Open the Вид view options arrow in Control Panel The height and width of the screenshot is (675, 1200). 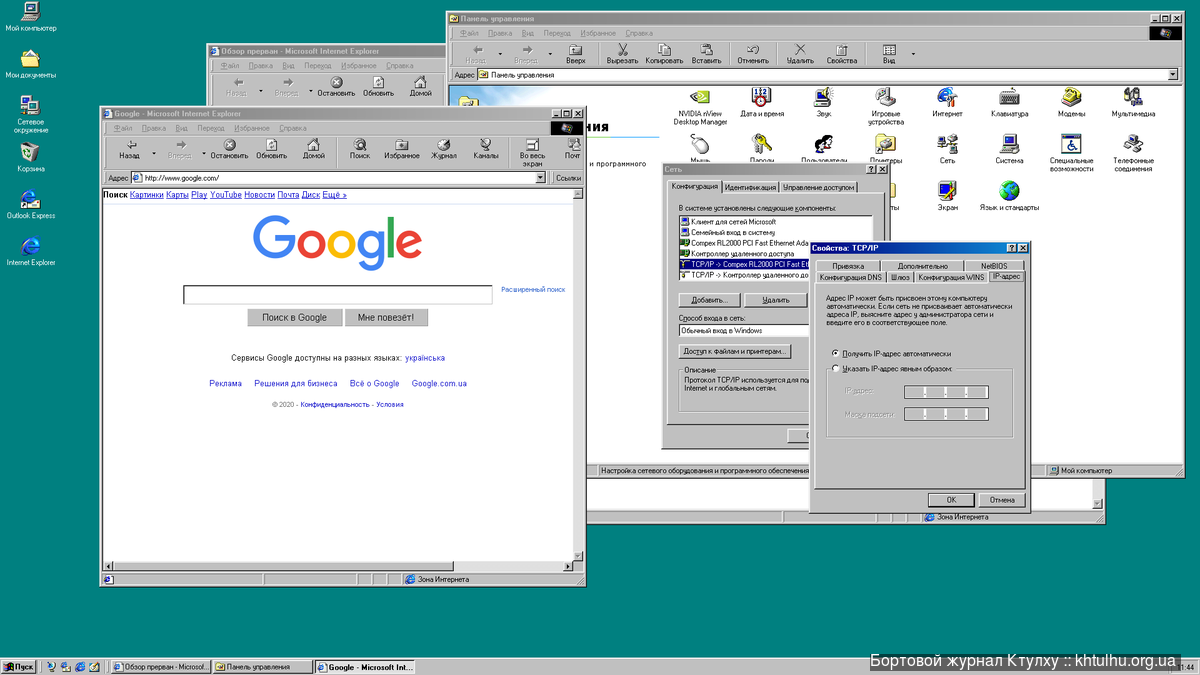click(912, 53)
